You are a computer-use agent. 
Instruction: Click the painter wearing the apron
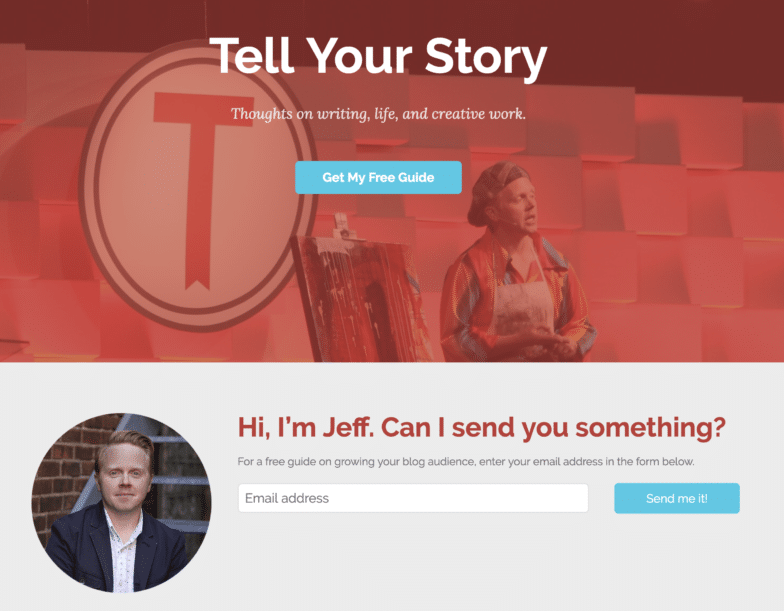point(518,262)
